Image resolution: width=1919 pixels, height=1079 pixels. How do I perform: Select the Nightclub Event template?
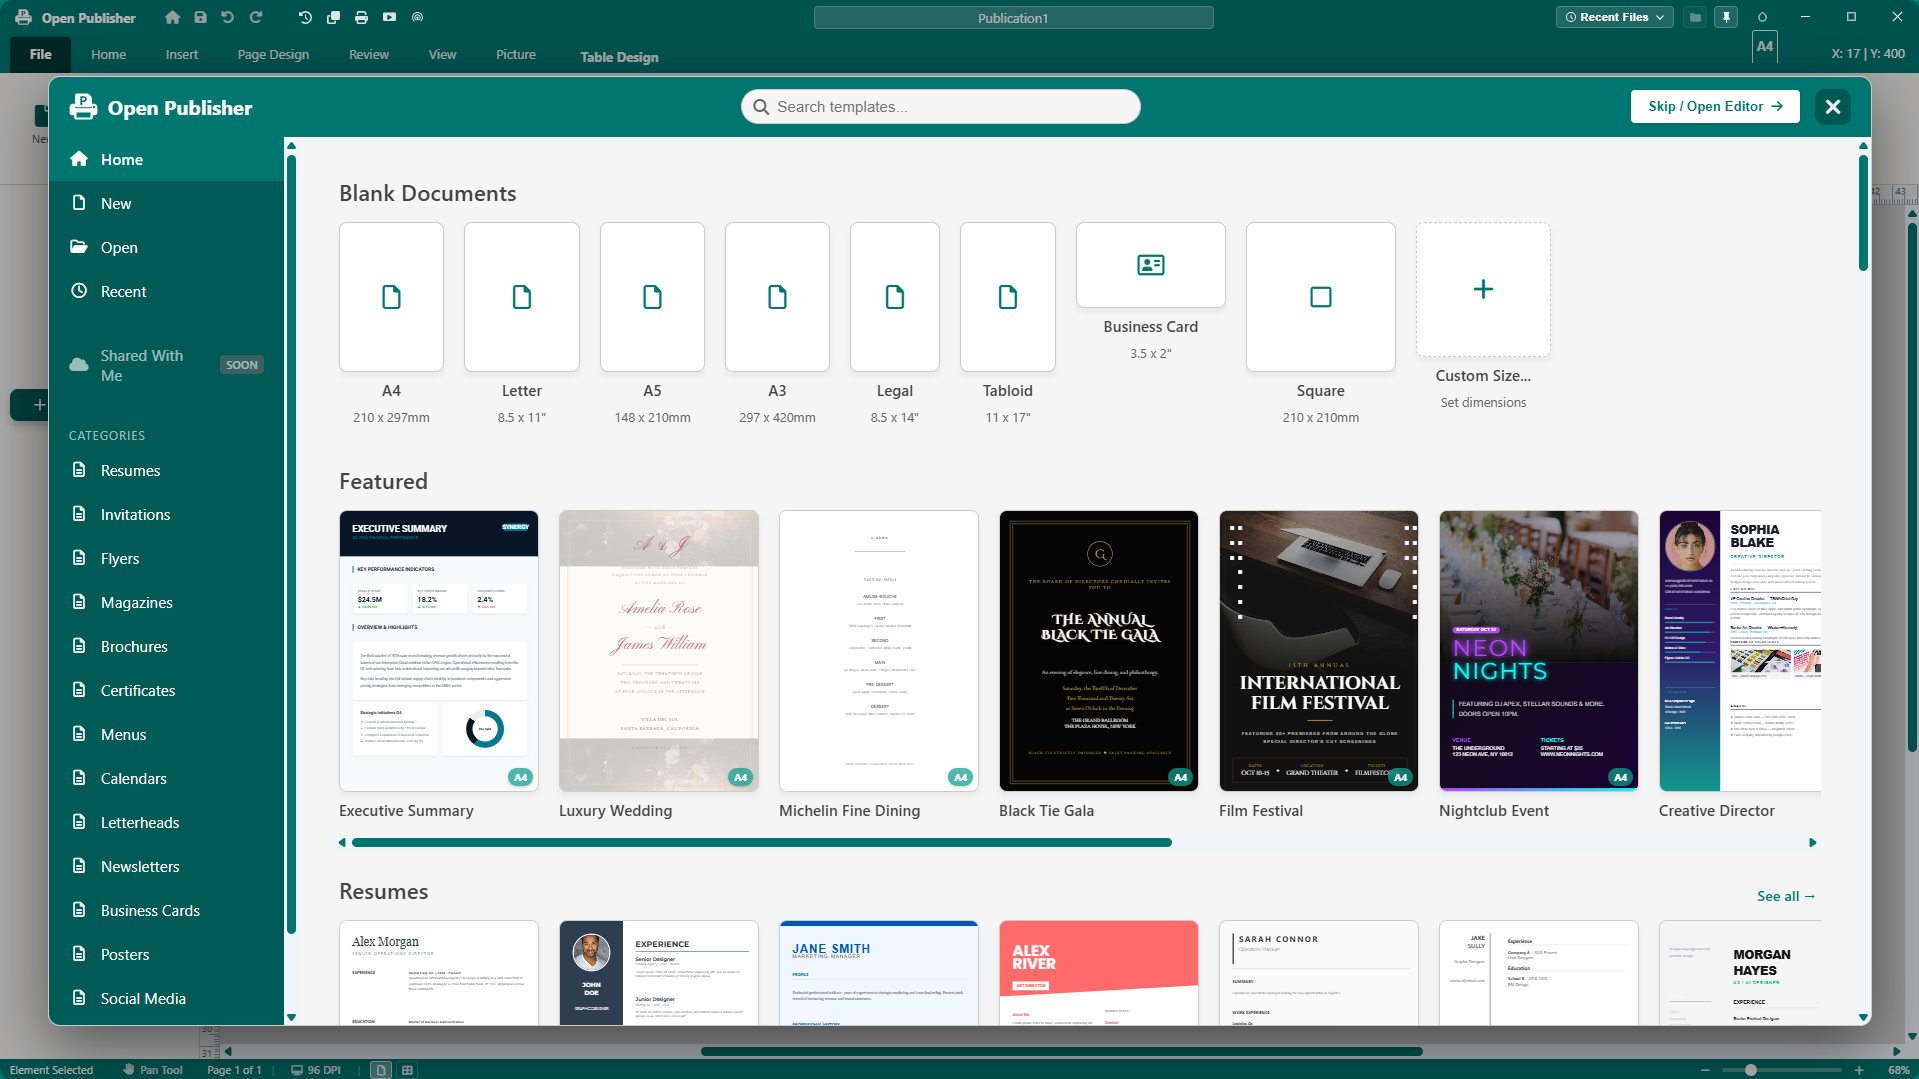coord(1539,651)
